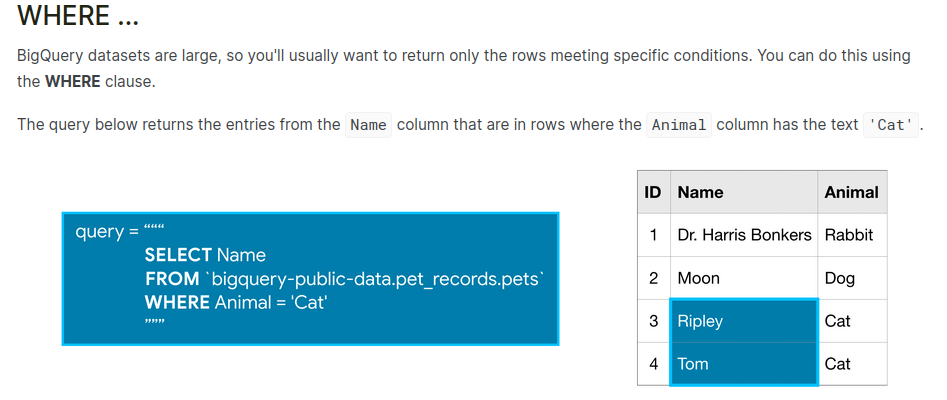Click the Cat cell in Ripley's row
This screenshot has width=947, height=400.
(x=838, y=321)
